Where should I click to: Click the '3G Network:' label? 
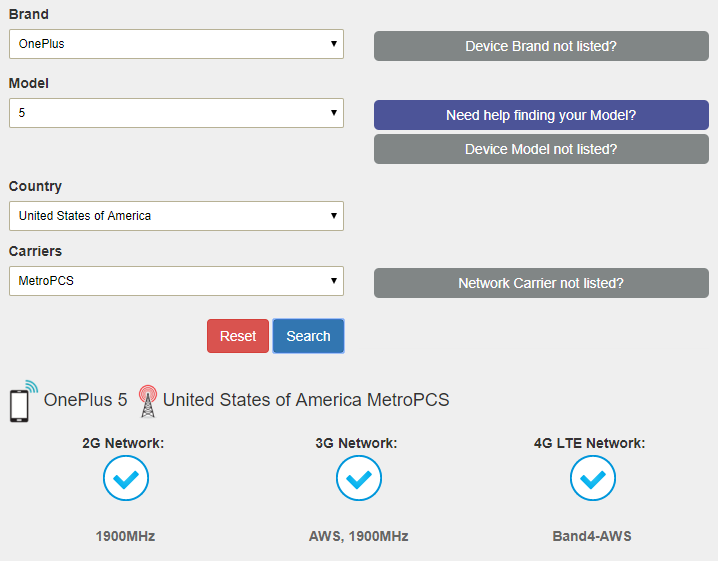356,443
